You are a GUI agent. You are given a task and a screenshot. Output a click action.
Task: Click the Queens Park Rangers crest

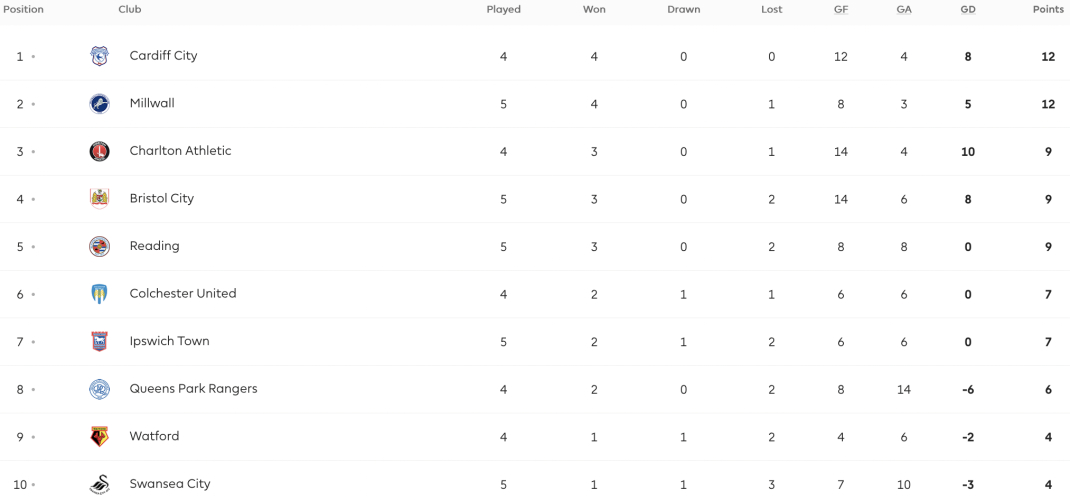(99, 389)
